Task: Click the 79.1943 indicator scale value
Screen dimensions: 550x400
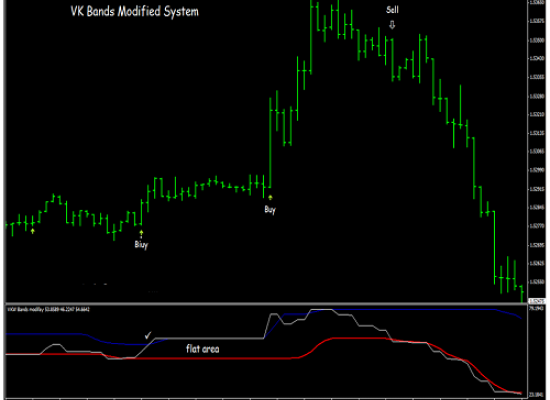Action: point(536,308)
